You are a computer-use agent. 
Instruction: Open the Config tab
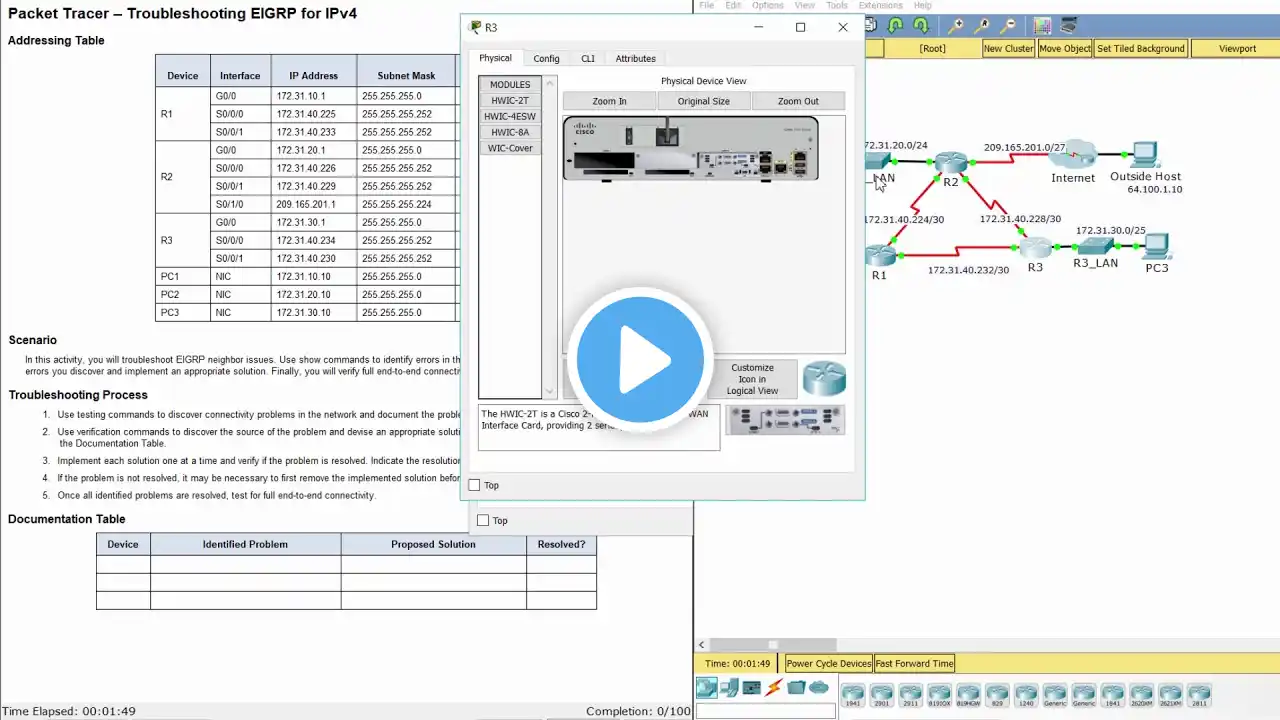[546, 58]
